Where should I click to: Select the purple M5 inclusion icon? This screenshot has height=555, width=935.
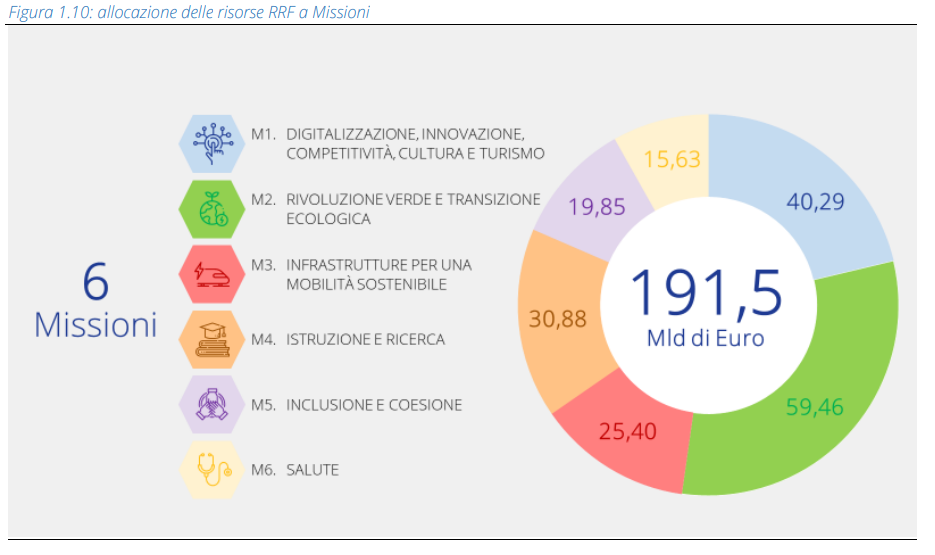click(x=211, y=404)
